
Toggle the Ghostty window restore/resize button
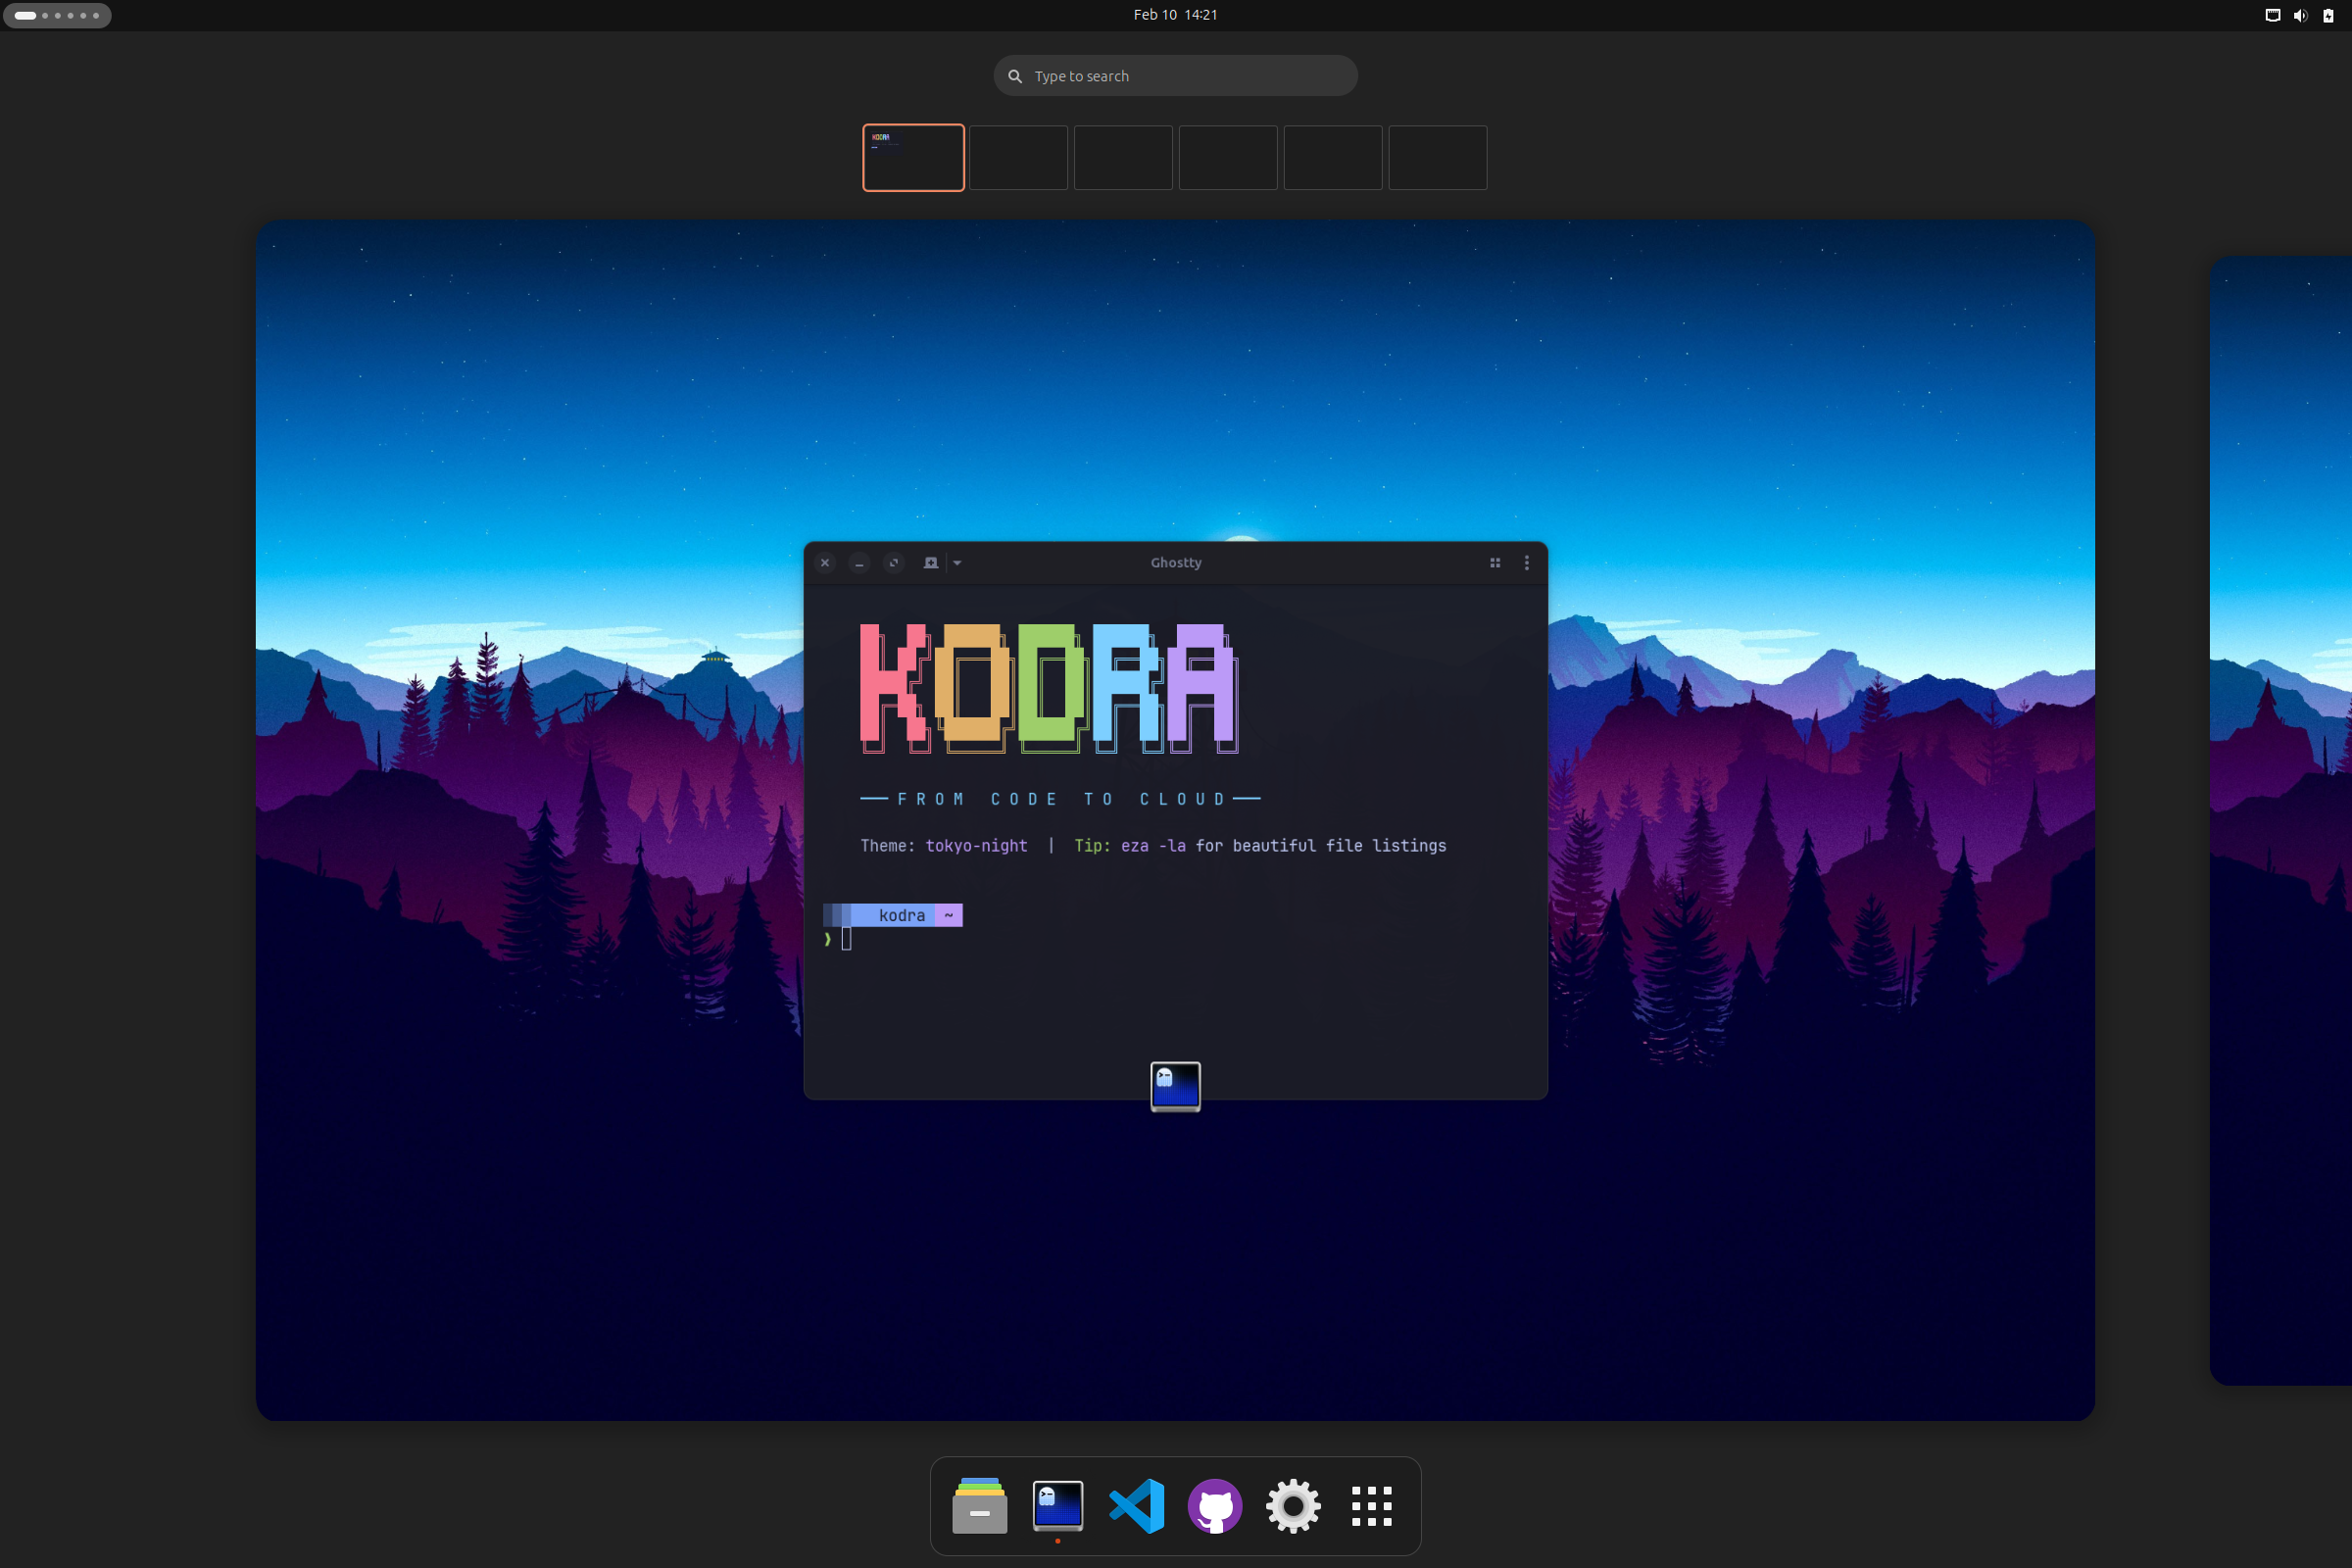[893, 562]
